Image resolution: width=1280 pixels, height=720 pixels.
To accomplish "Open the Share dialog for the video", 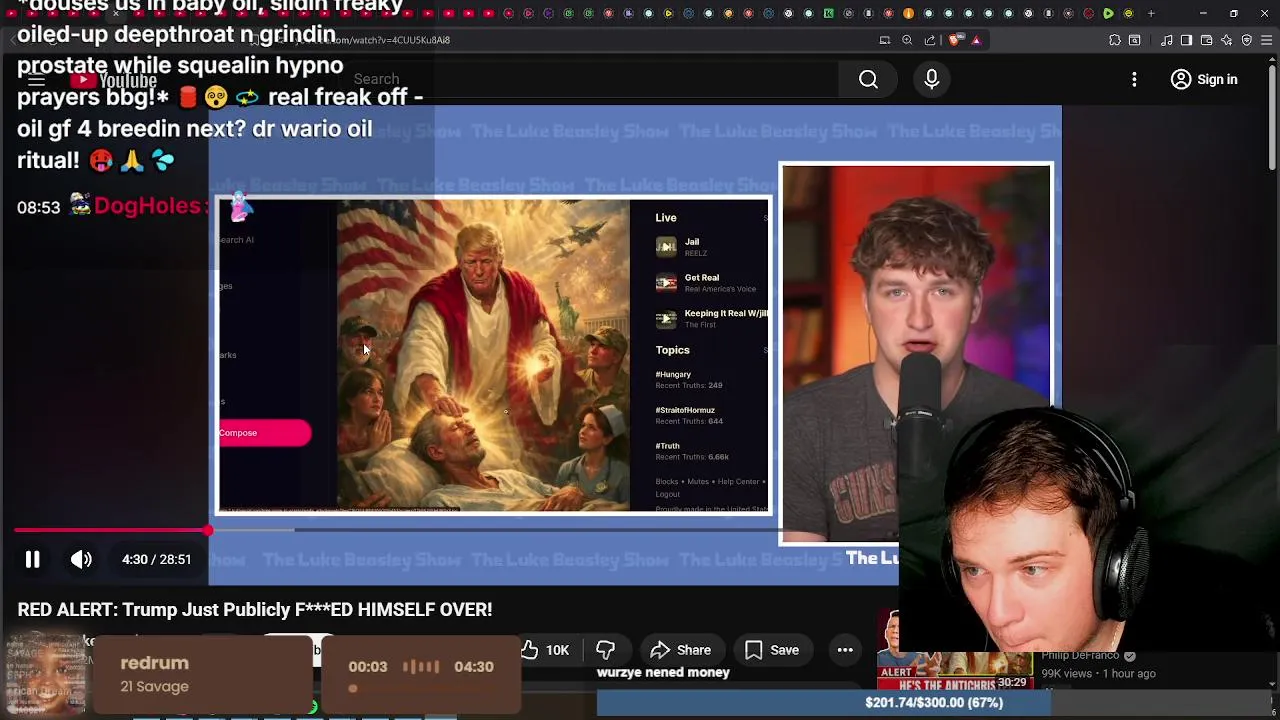I will tap(681, 650).
